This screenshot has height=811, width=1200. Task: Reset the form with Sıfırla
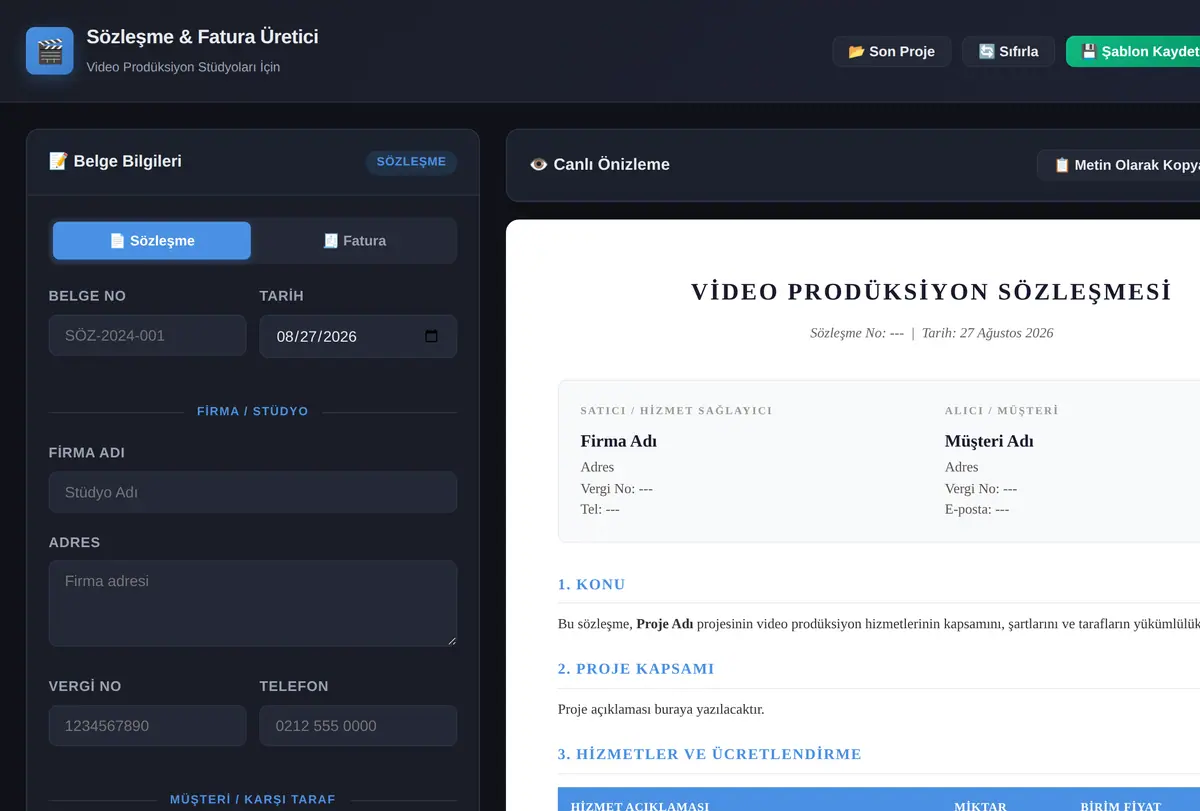pos(1008,51)
